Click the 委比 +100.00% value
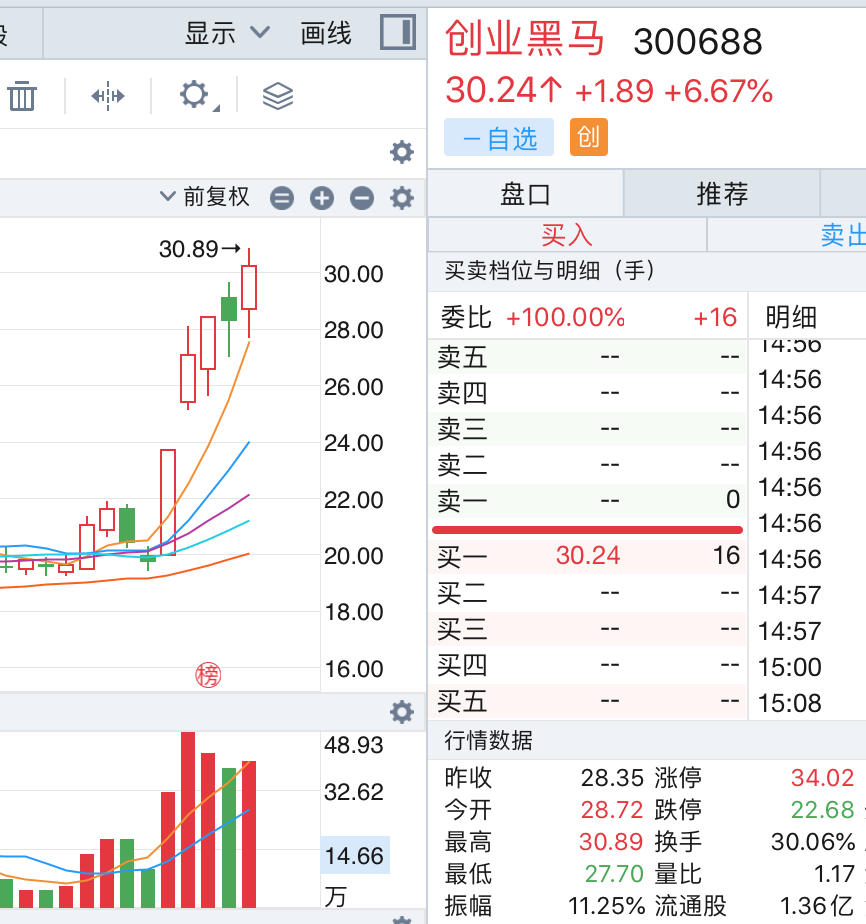The image size is (866, 924). click(x=566, y=317)
